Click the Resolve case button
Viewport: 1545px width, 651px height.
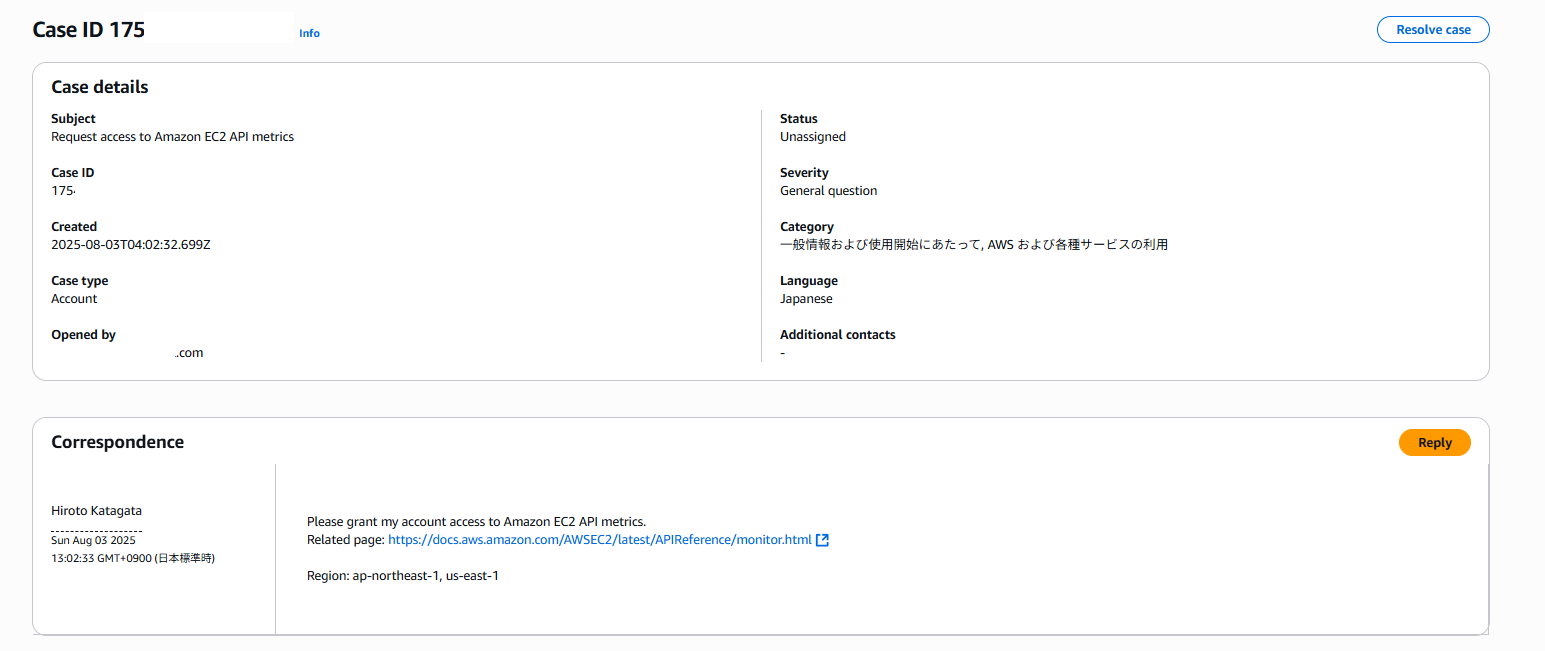(1433, 30)
